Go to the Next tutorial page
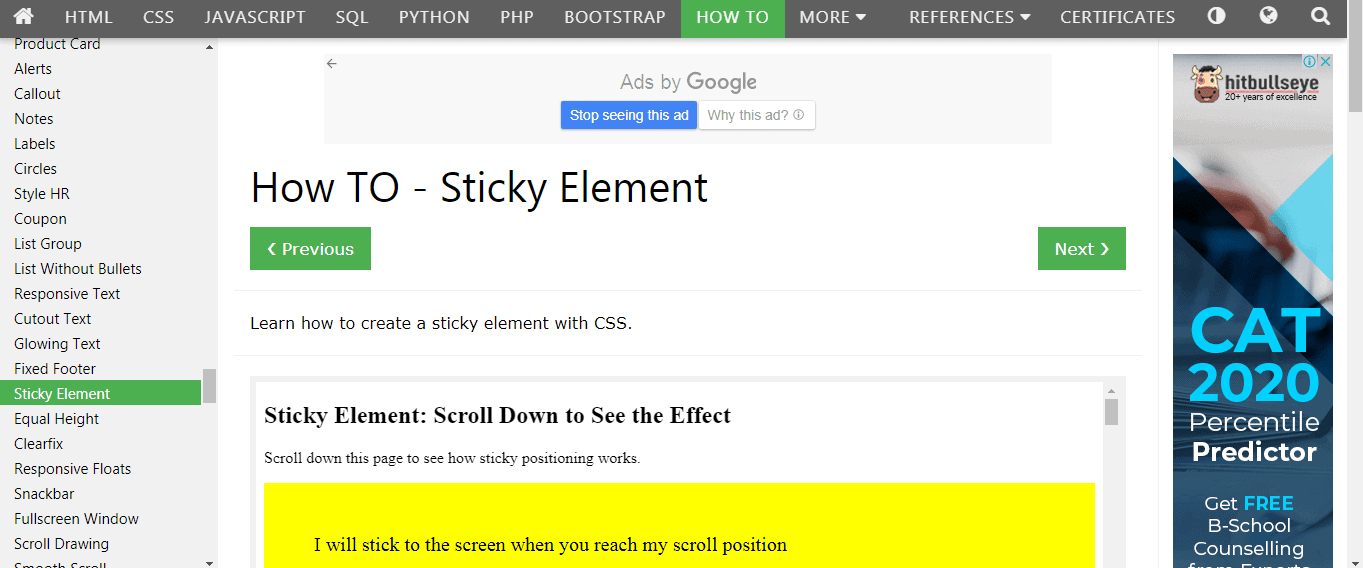Image resolution: width=1363 pixels, height=568 pixels. tap(1082, 249)
